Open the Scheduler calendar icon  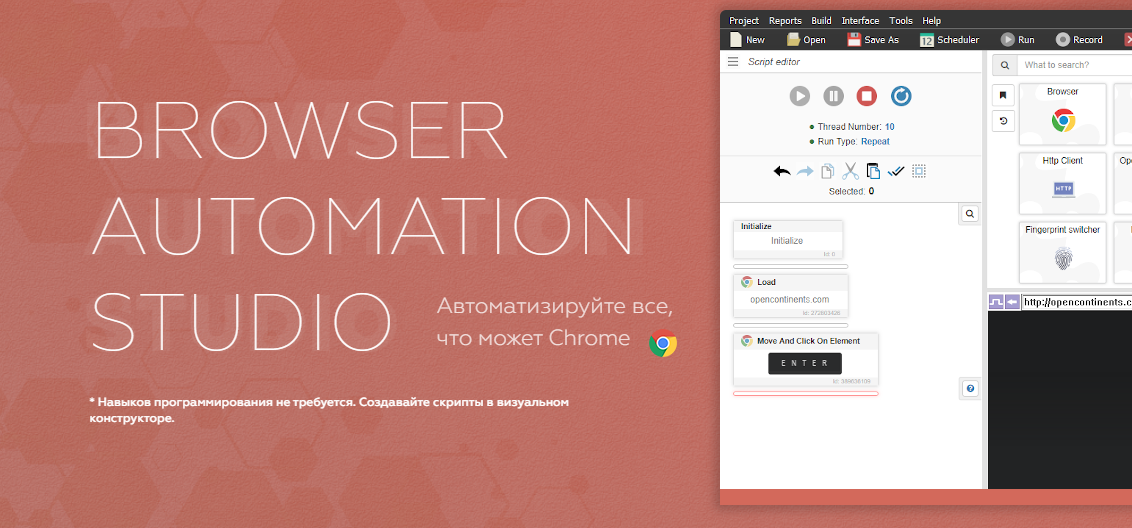[927, 40]
